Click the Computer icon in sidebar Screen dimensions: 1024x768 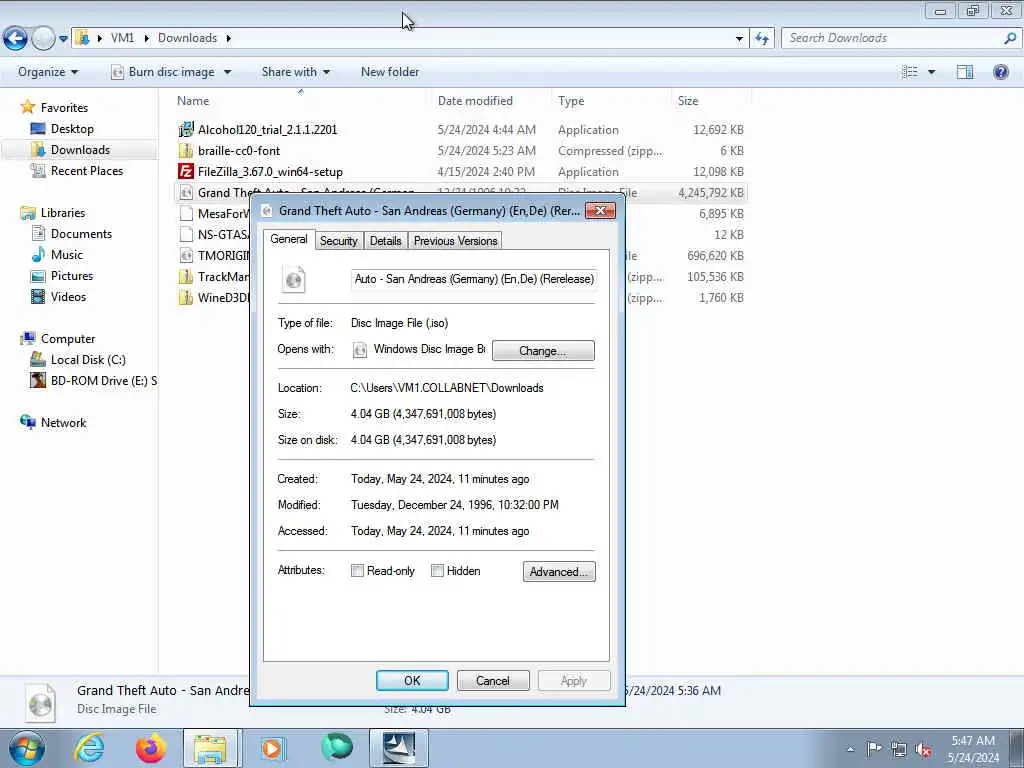(27, 338)
